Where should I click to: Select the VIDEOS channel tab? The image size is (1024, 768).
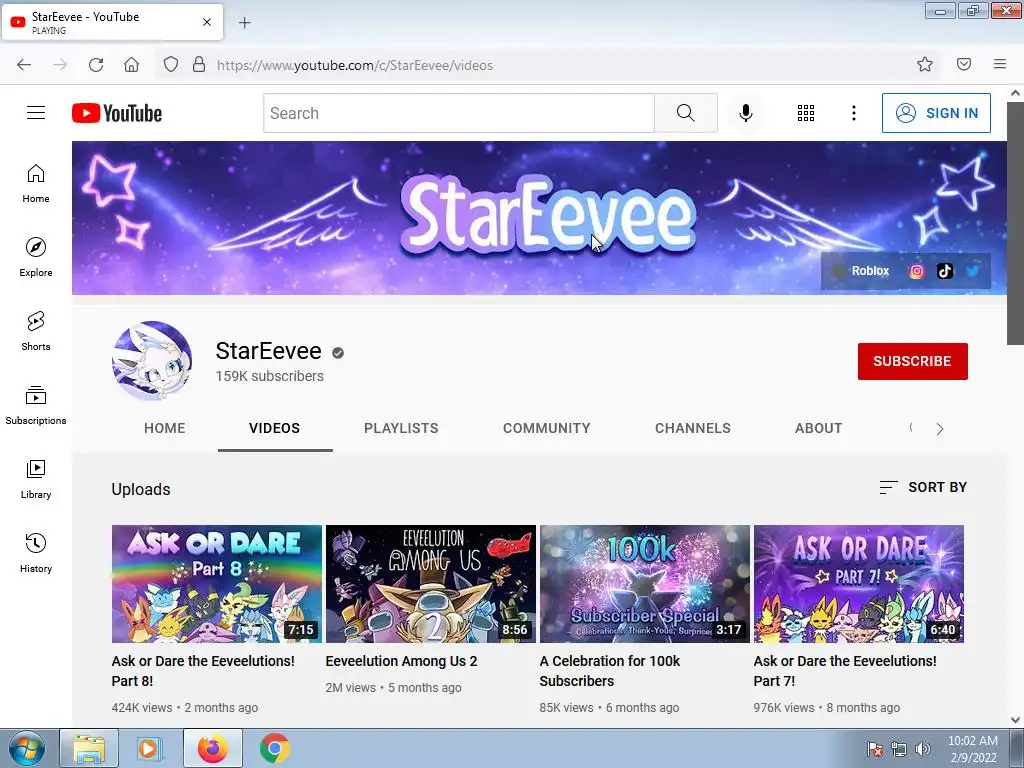click(x=274, y=428)
